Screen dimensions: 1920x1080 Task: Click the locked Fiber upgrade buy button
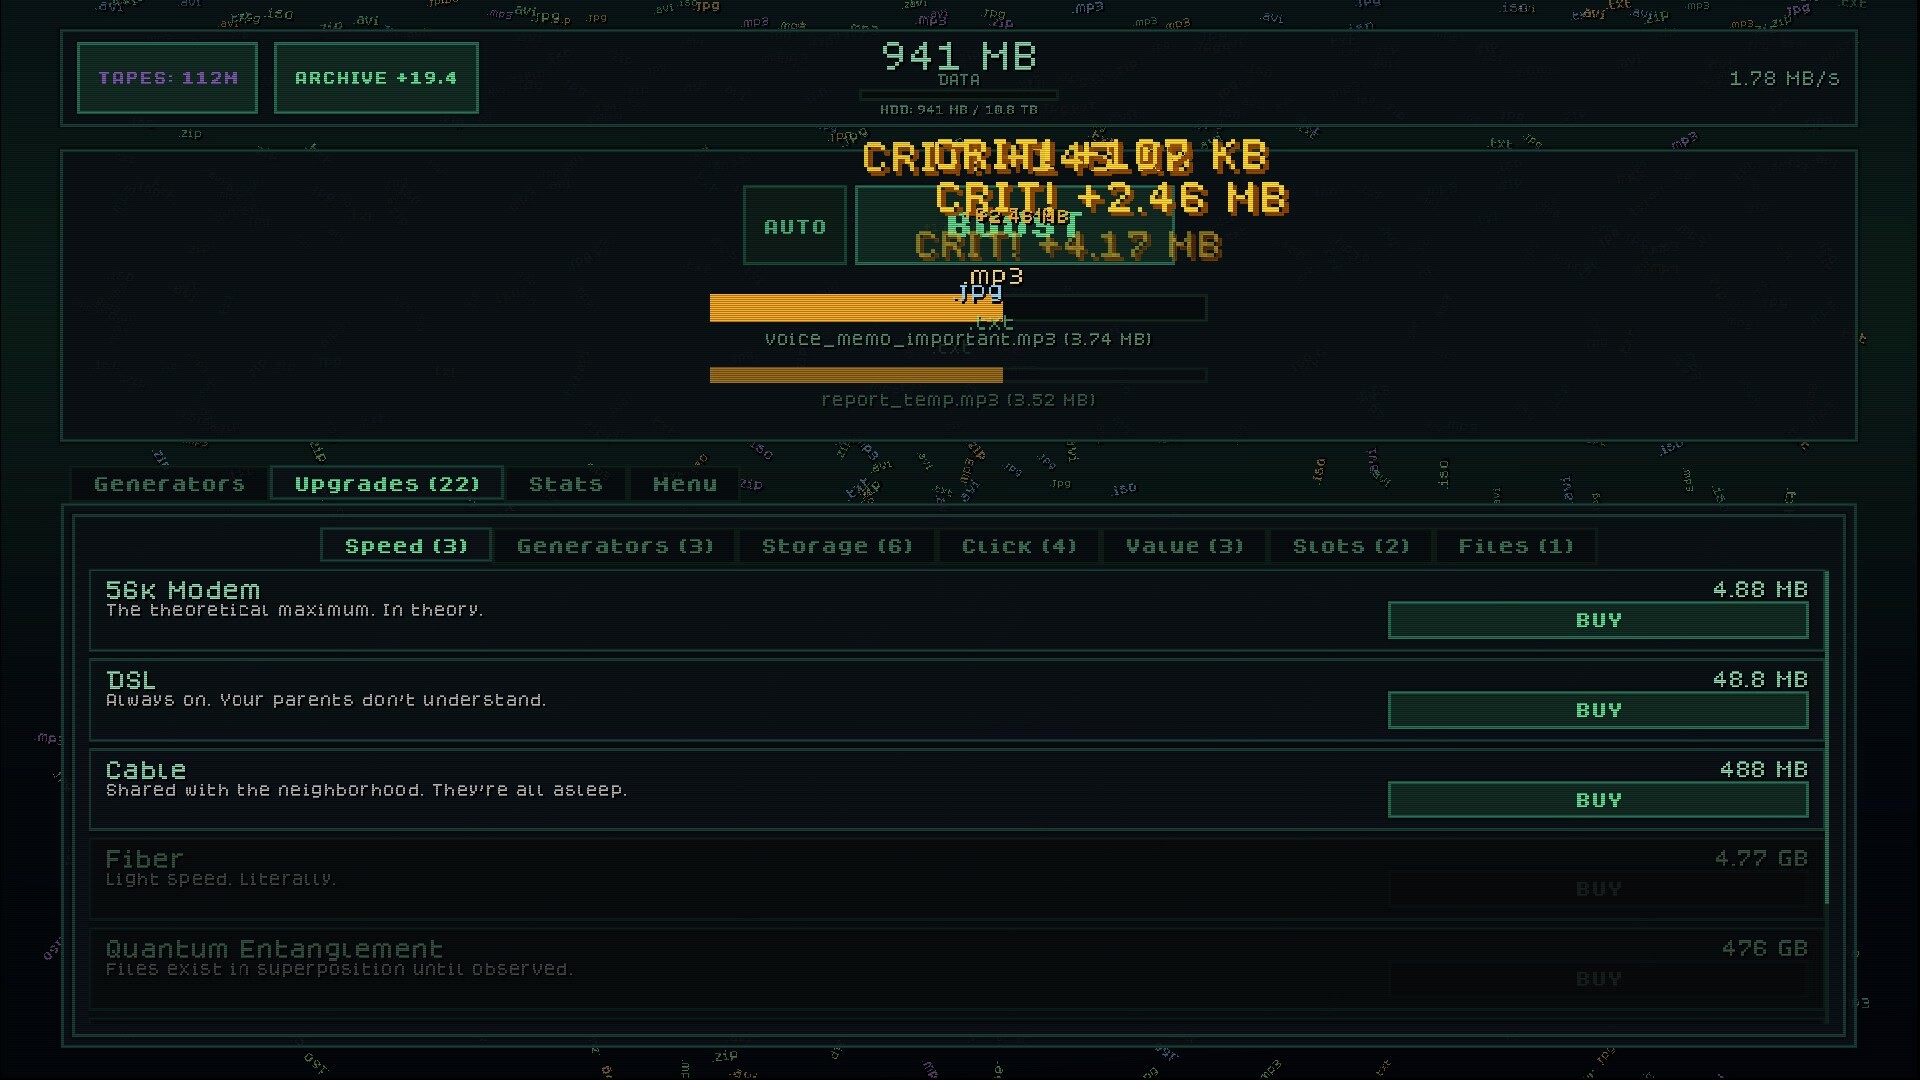click(x=1597, y=888)
